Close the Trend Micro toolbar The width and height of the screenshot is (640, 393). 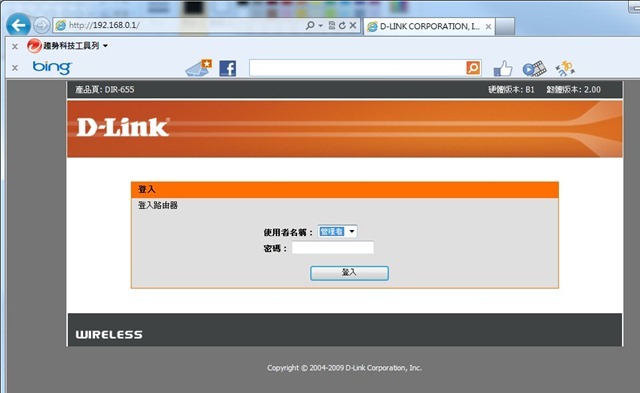(x=15, y=46)
